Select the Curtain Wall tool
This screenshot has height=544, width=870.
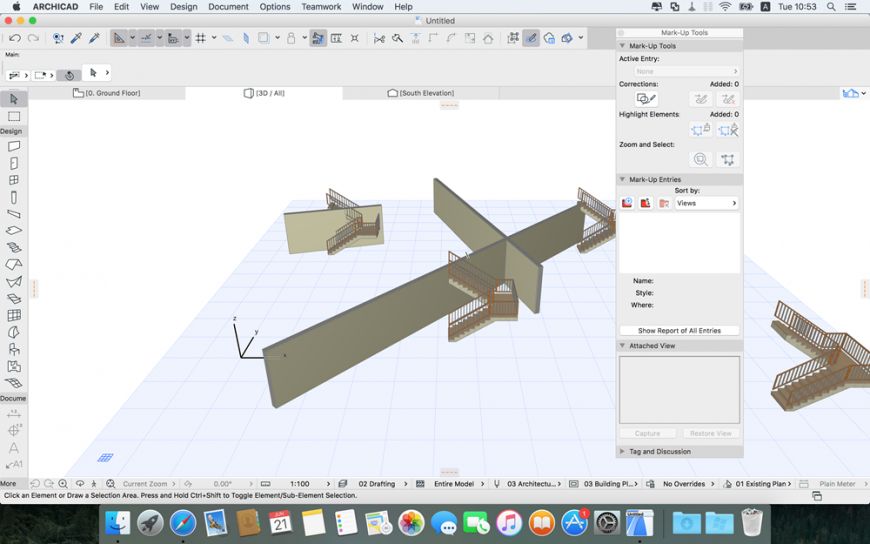[14, 315]
